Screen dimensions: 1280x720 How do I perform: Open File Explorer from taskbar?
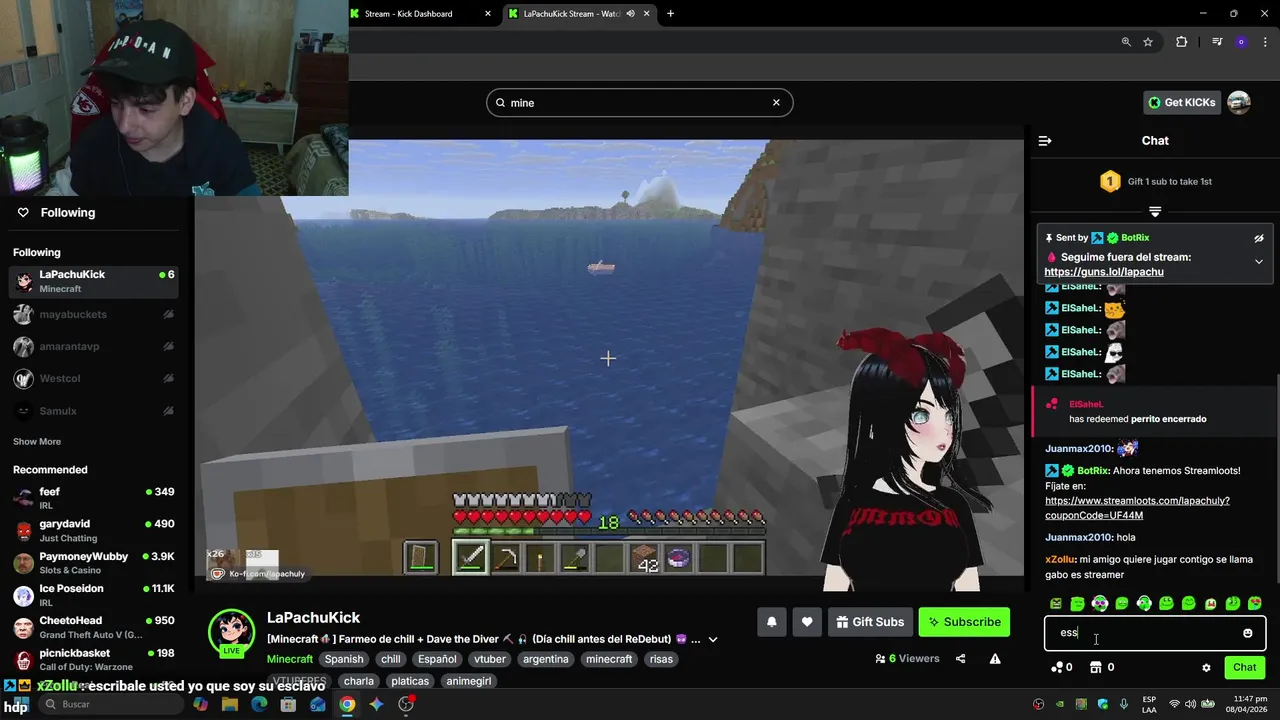(230, 704)
